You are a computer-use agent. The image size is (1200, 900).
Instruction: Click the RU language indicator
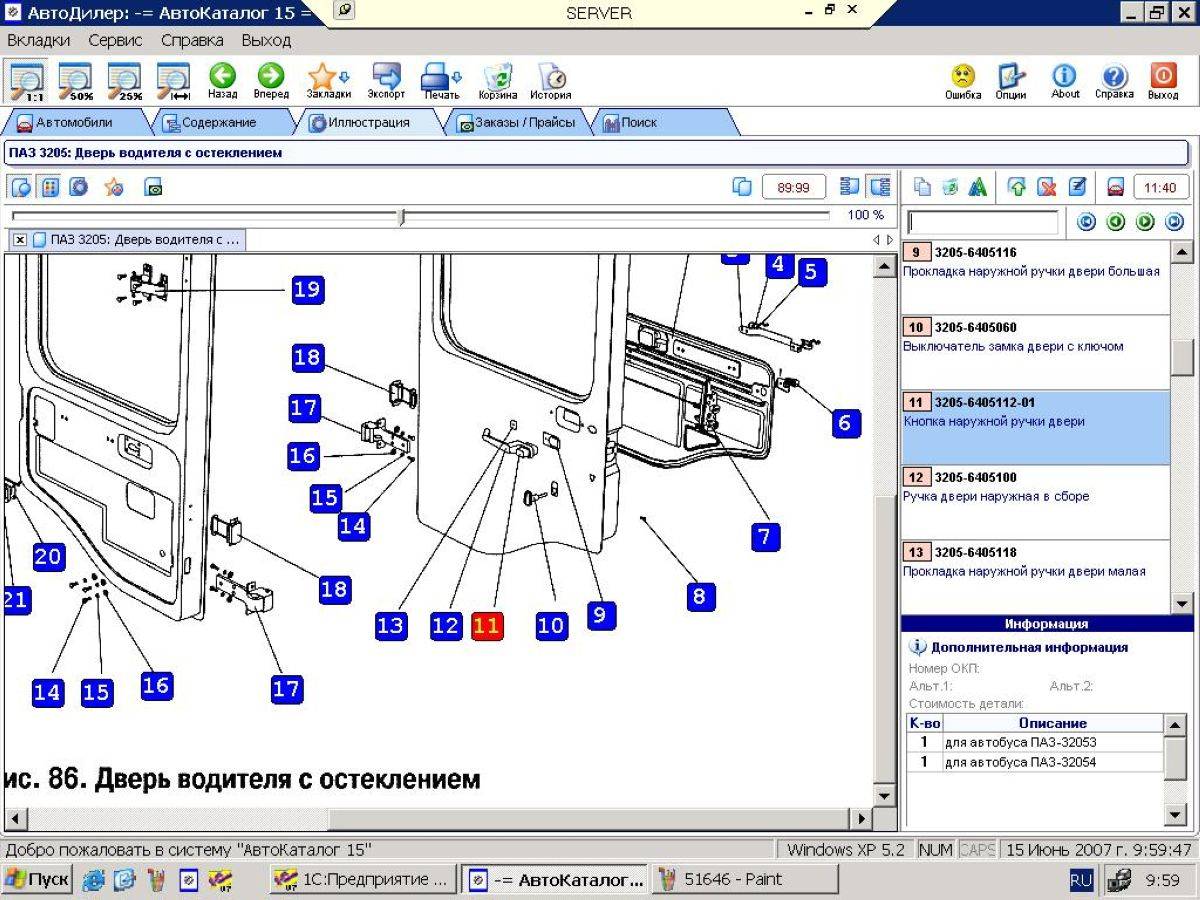tap(1081, 880)
